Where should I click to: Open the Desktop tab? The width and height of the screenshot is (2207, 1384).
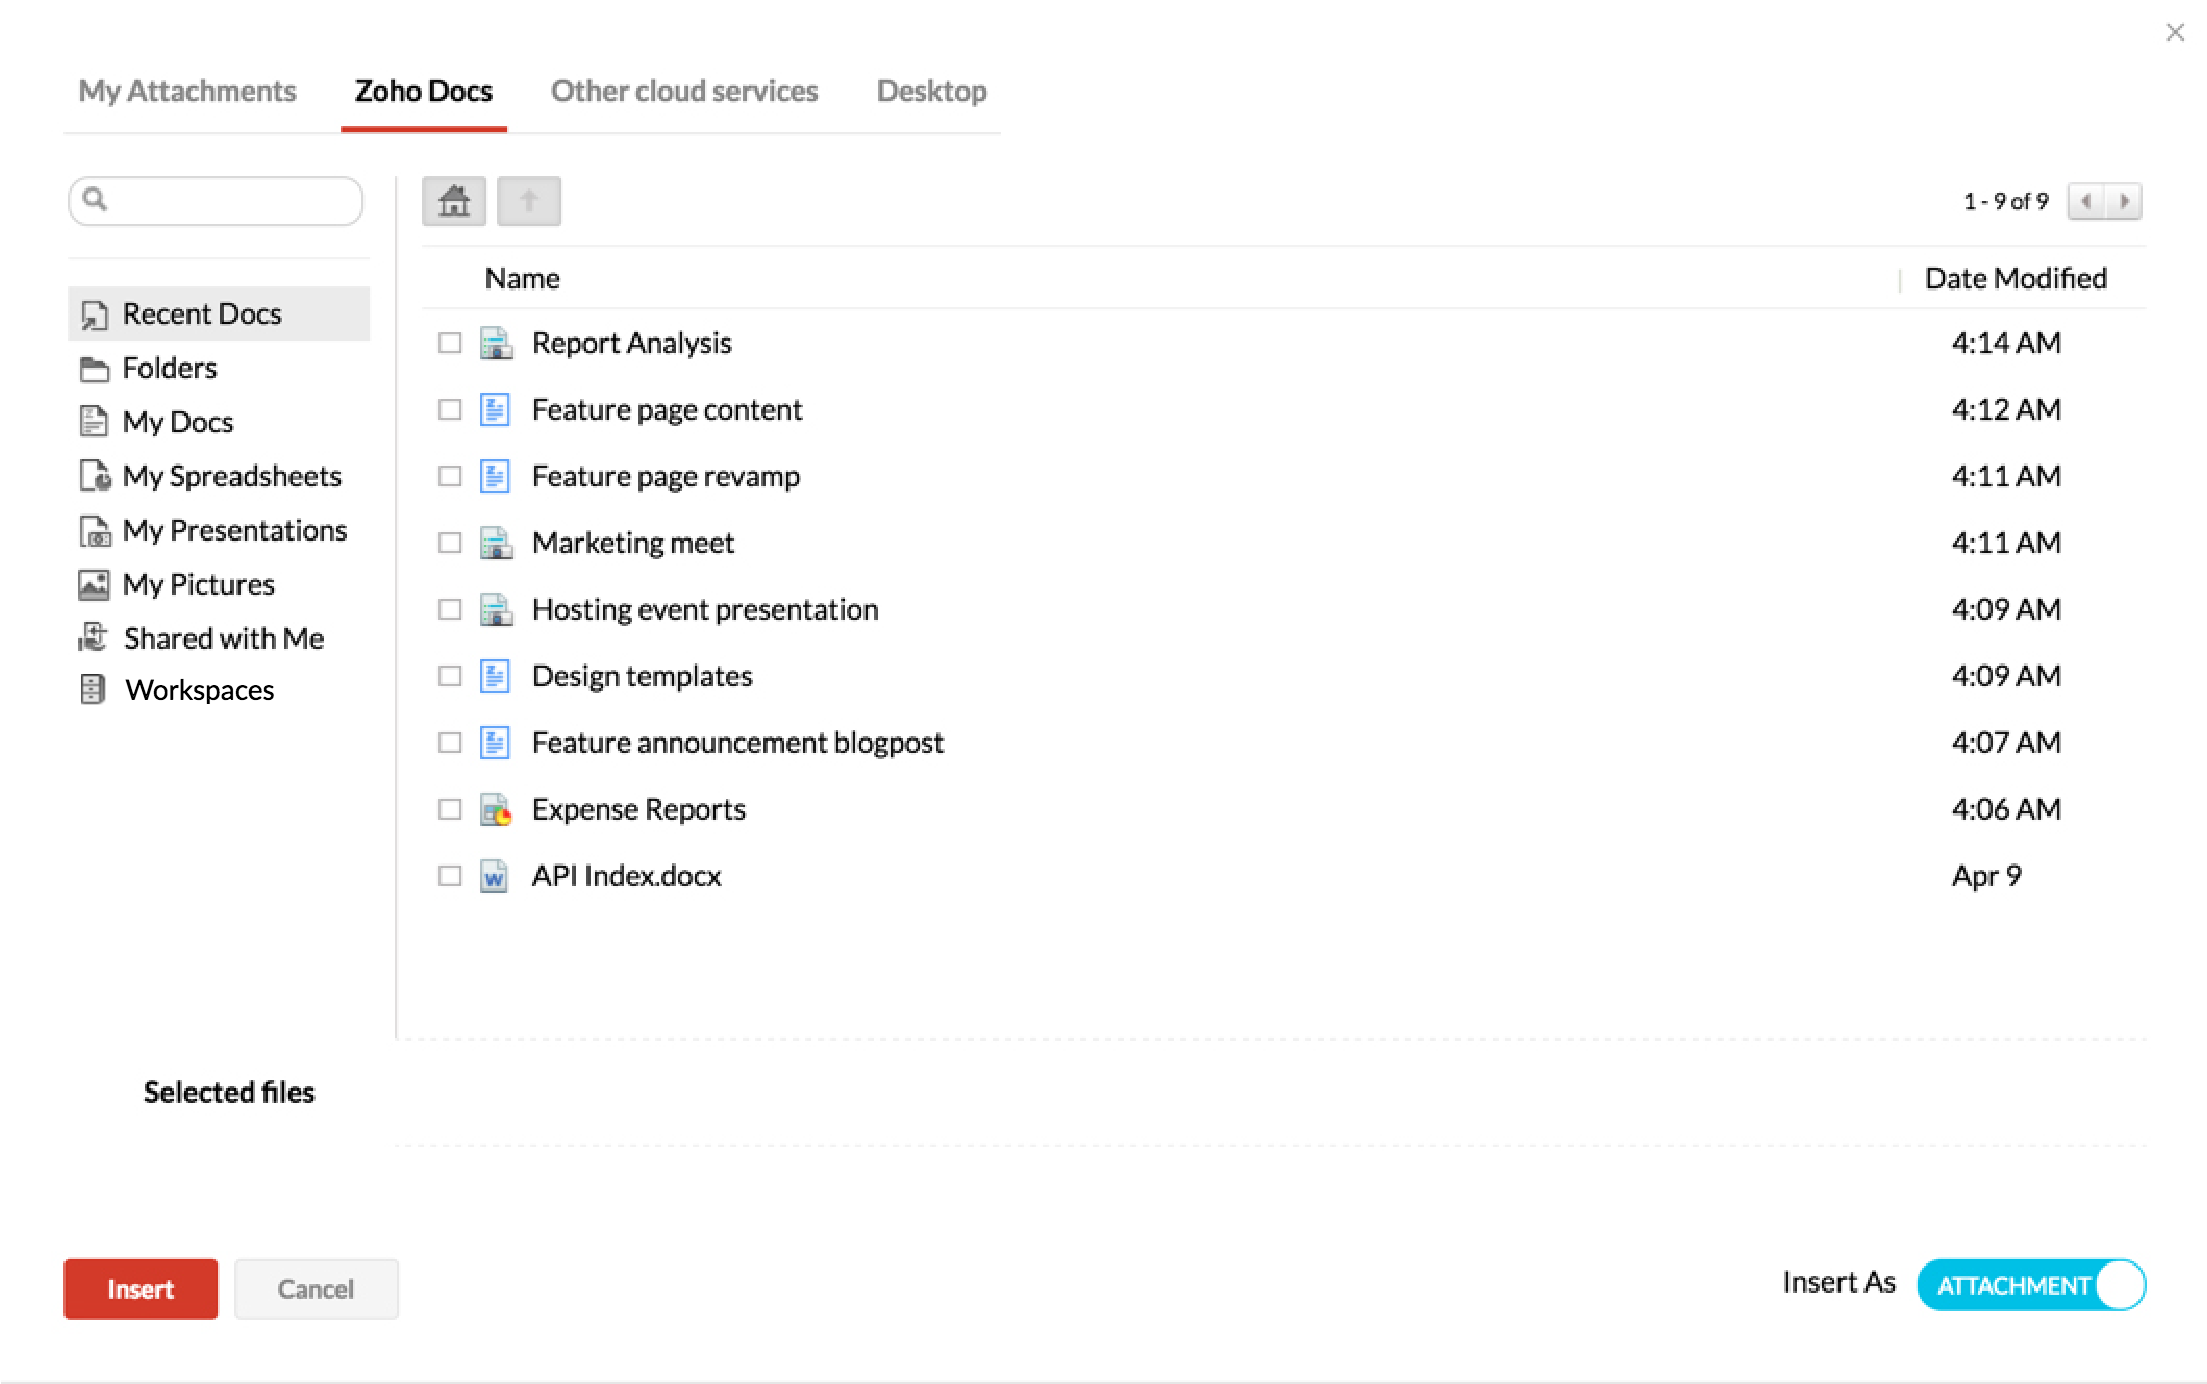(x=932, y=91)
